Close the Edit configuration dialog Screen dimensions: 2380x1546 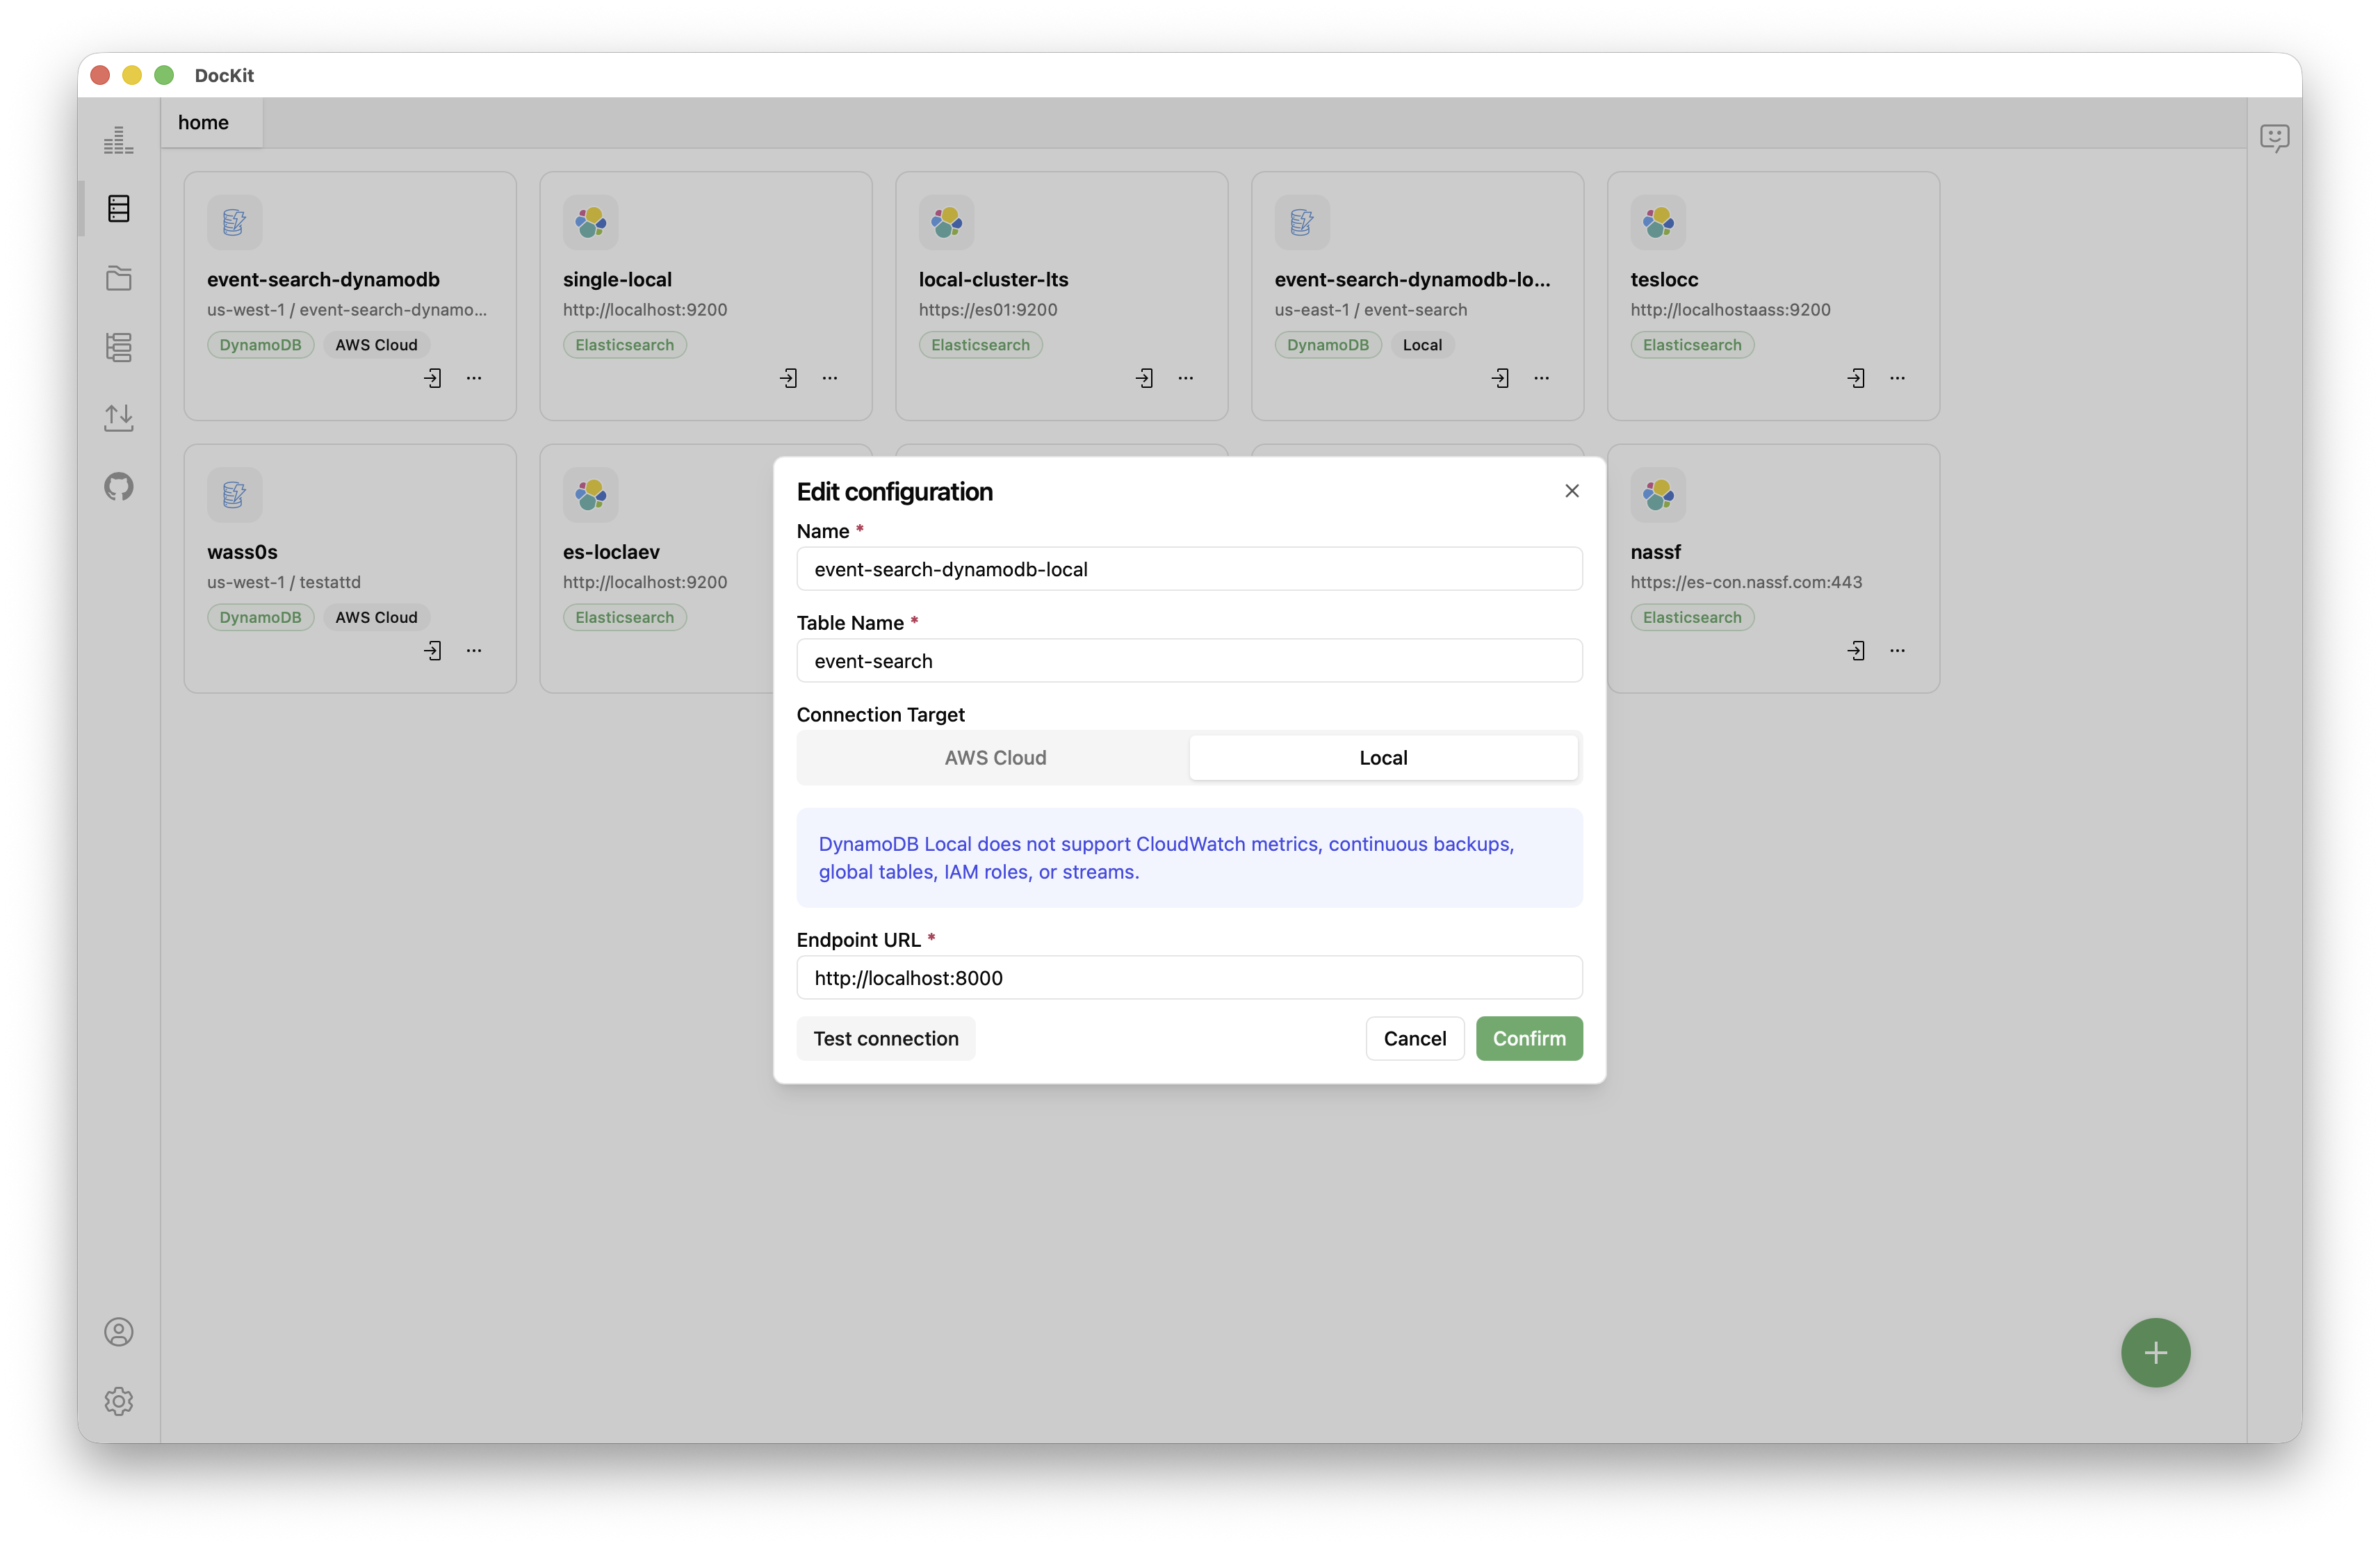coord(1571,491)
